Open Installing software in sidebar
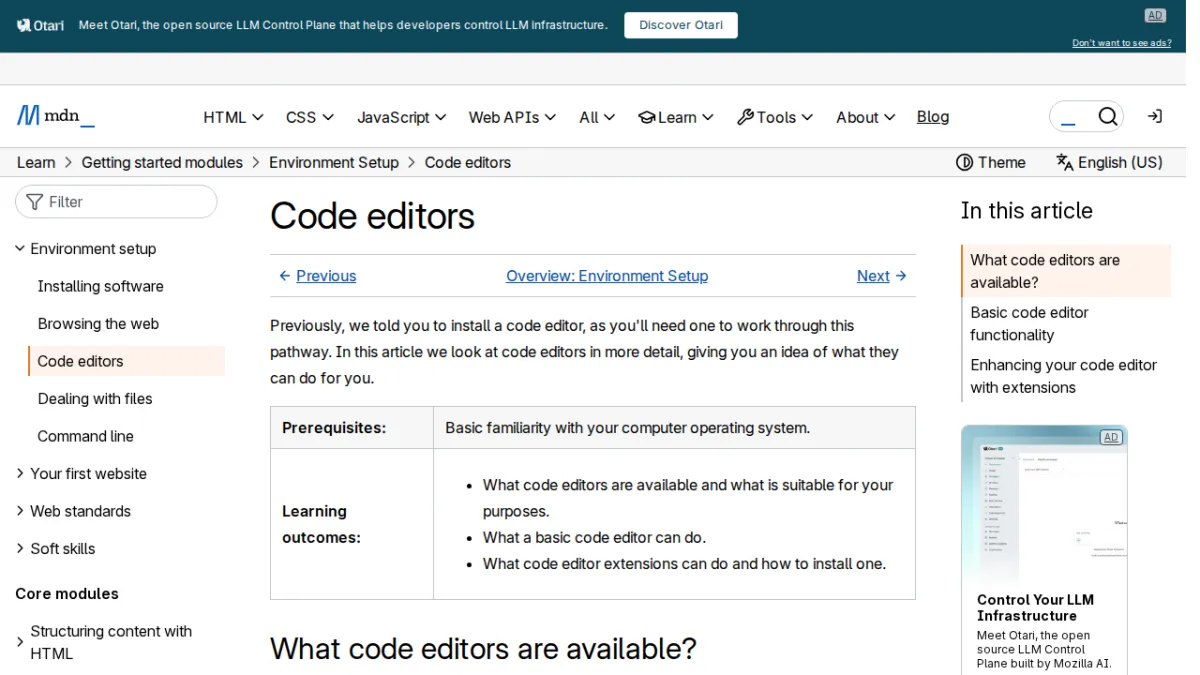Image resolution: width=1200 pixels, height=675 pixels. click(x=100, y=286)
